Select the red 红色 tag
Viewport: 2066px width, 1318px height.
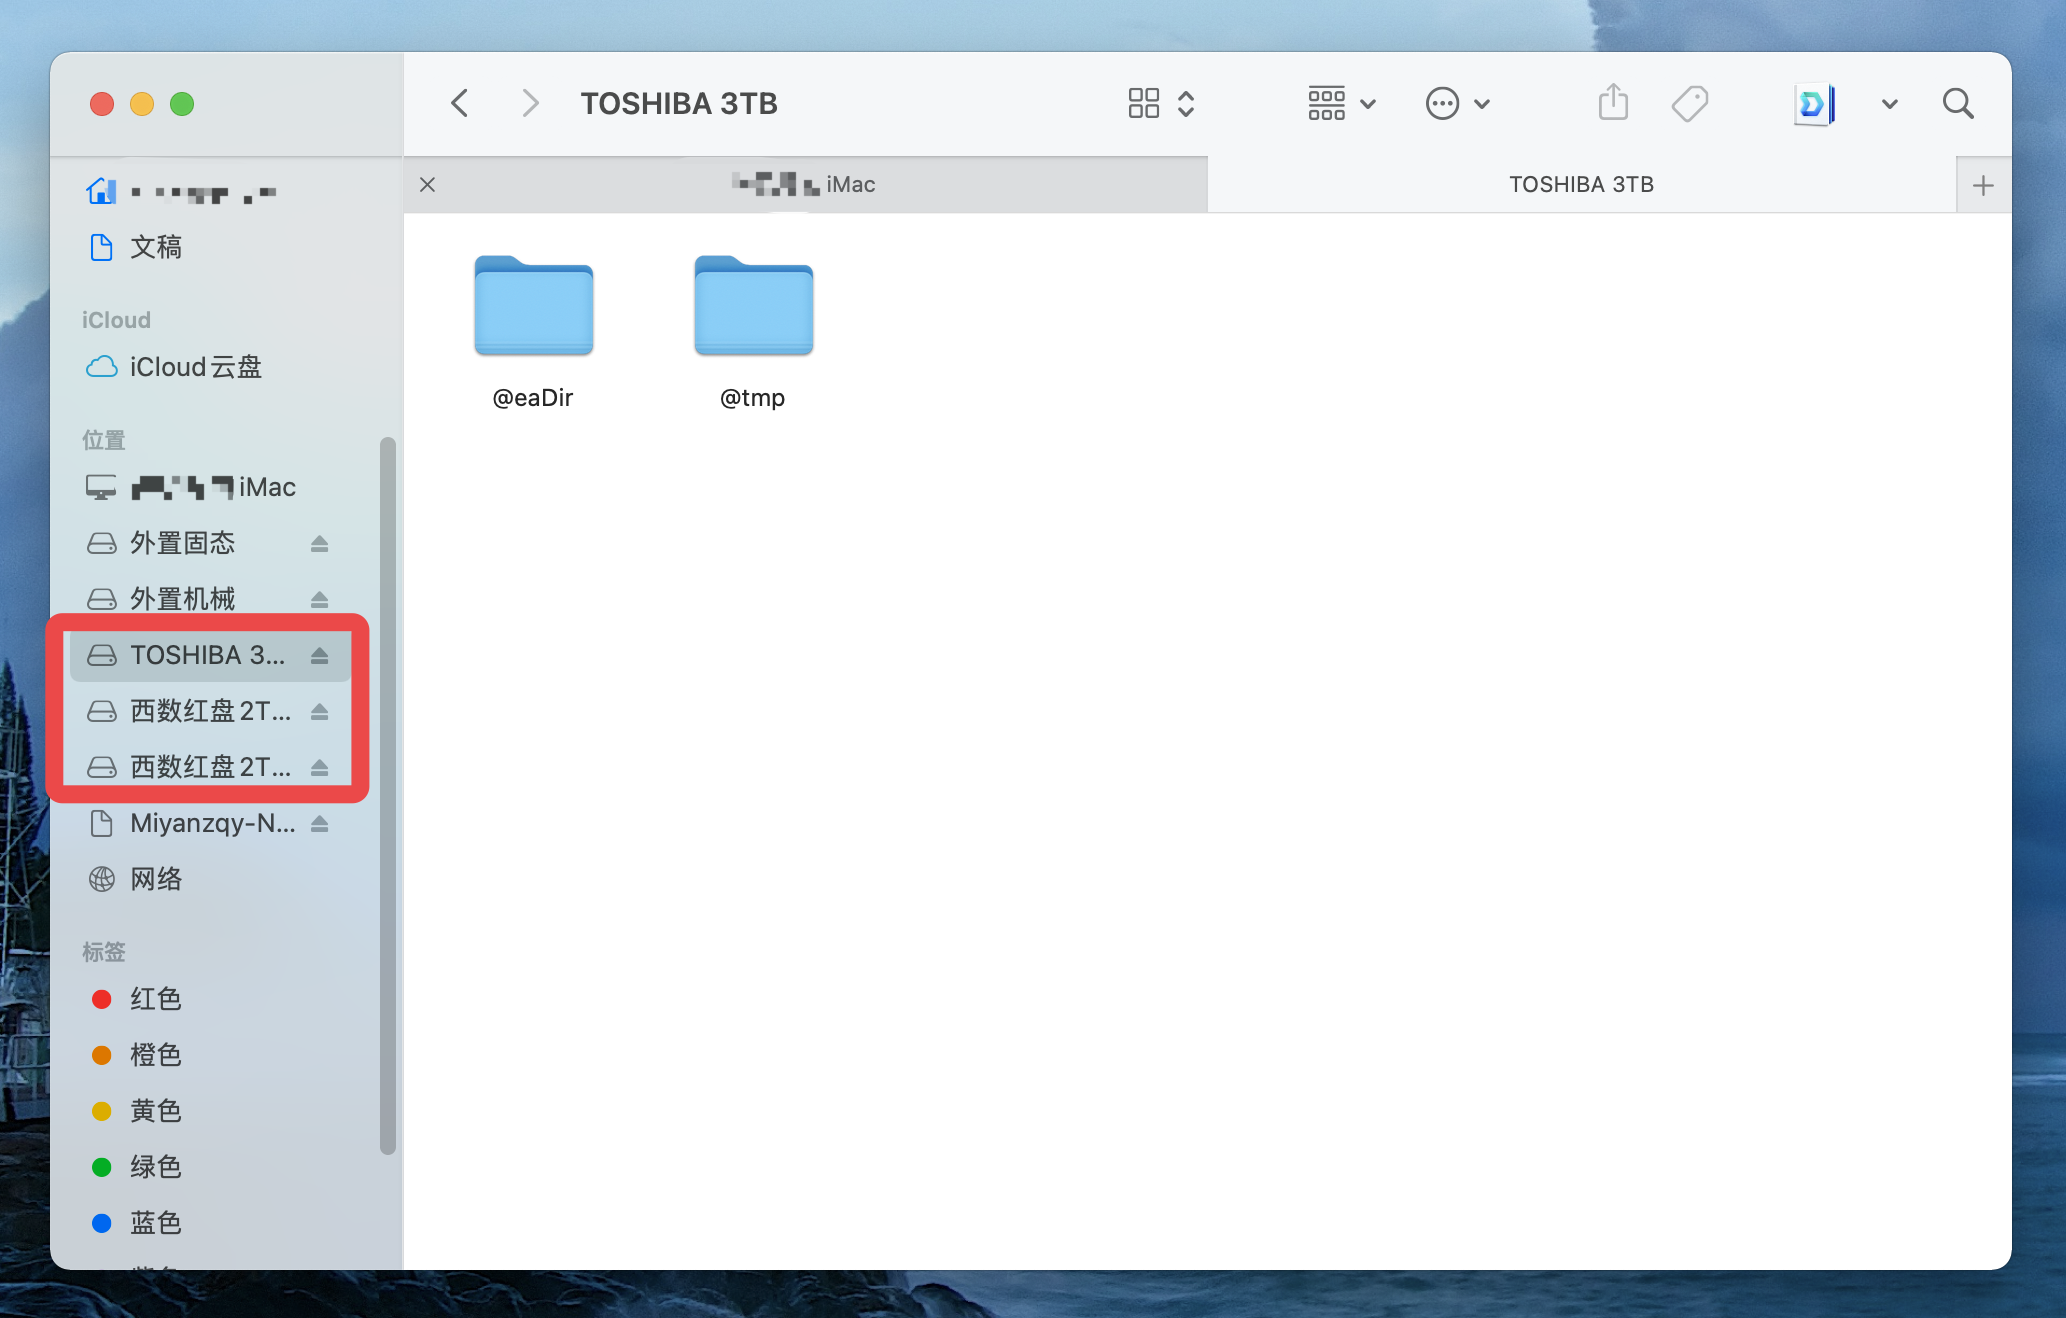156,999
